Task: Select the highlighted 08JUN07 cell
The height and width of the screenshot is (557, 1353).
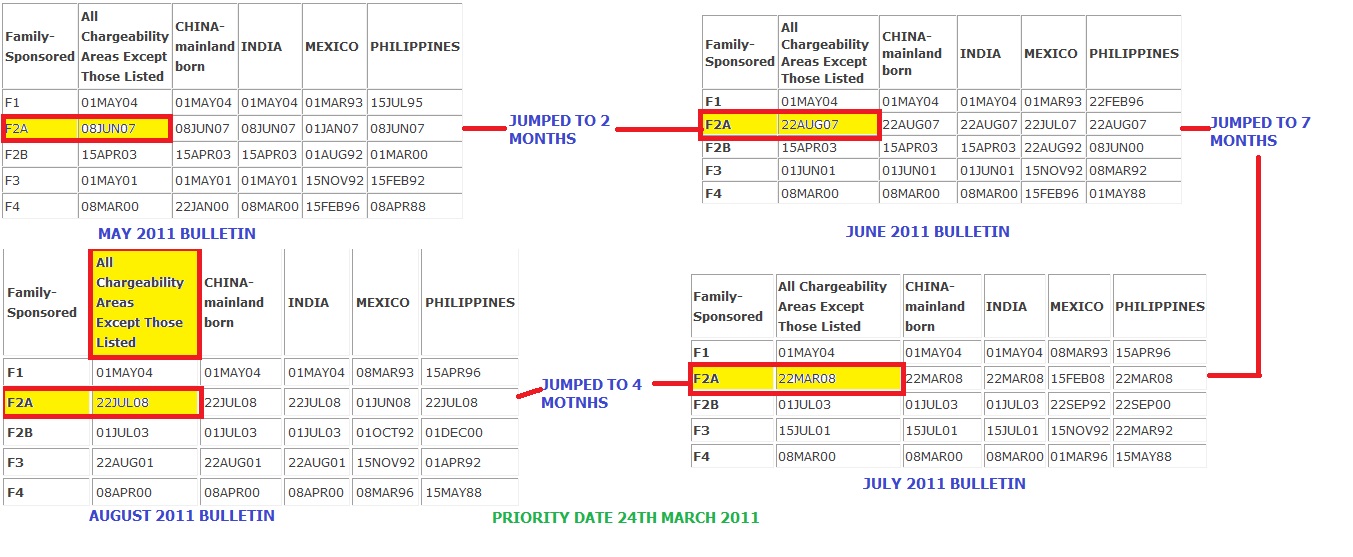Action: click(123, 129)
